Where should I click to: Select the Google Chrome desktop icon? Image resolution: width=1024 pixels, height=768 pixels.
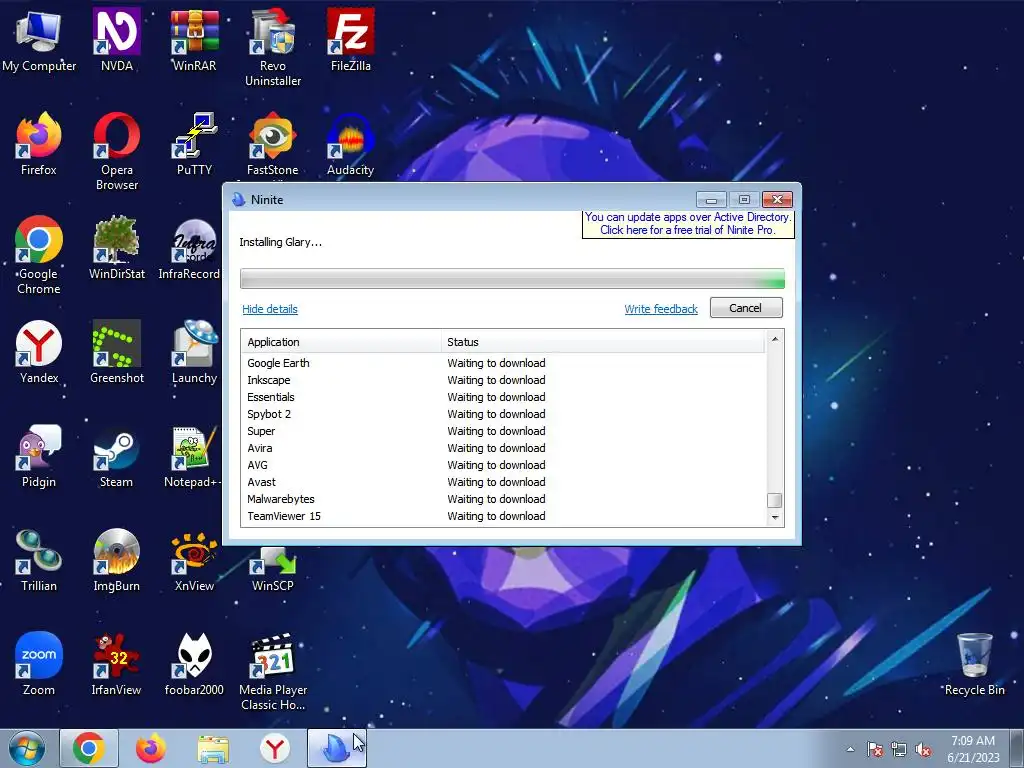39,256
